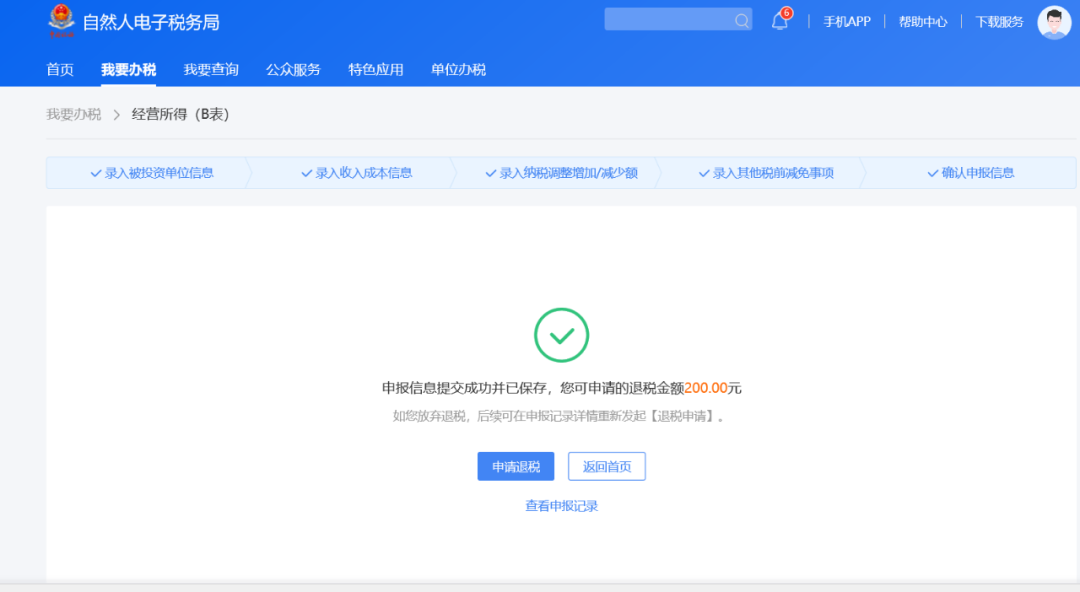
Task: Select the 录入被投资单位信息 completed step
Action: coord(150,172)
